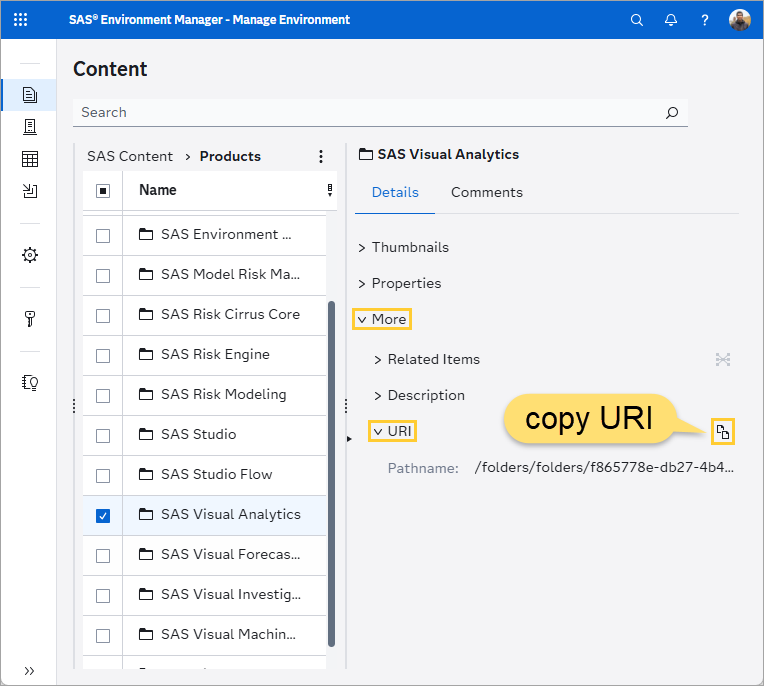Open the gear Configuration sidebar icon
764x686 pixels.
[x=30, y=255]
